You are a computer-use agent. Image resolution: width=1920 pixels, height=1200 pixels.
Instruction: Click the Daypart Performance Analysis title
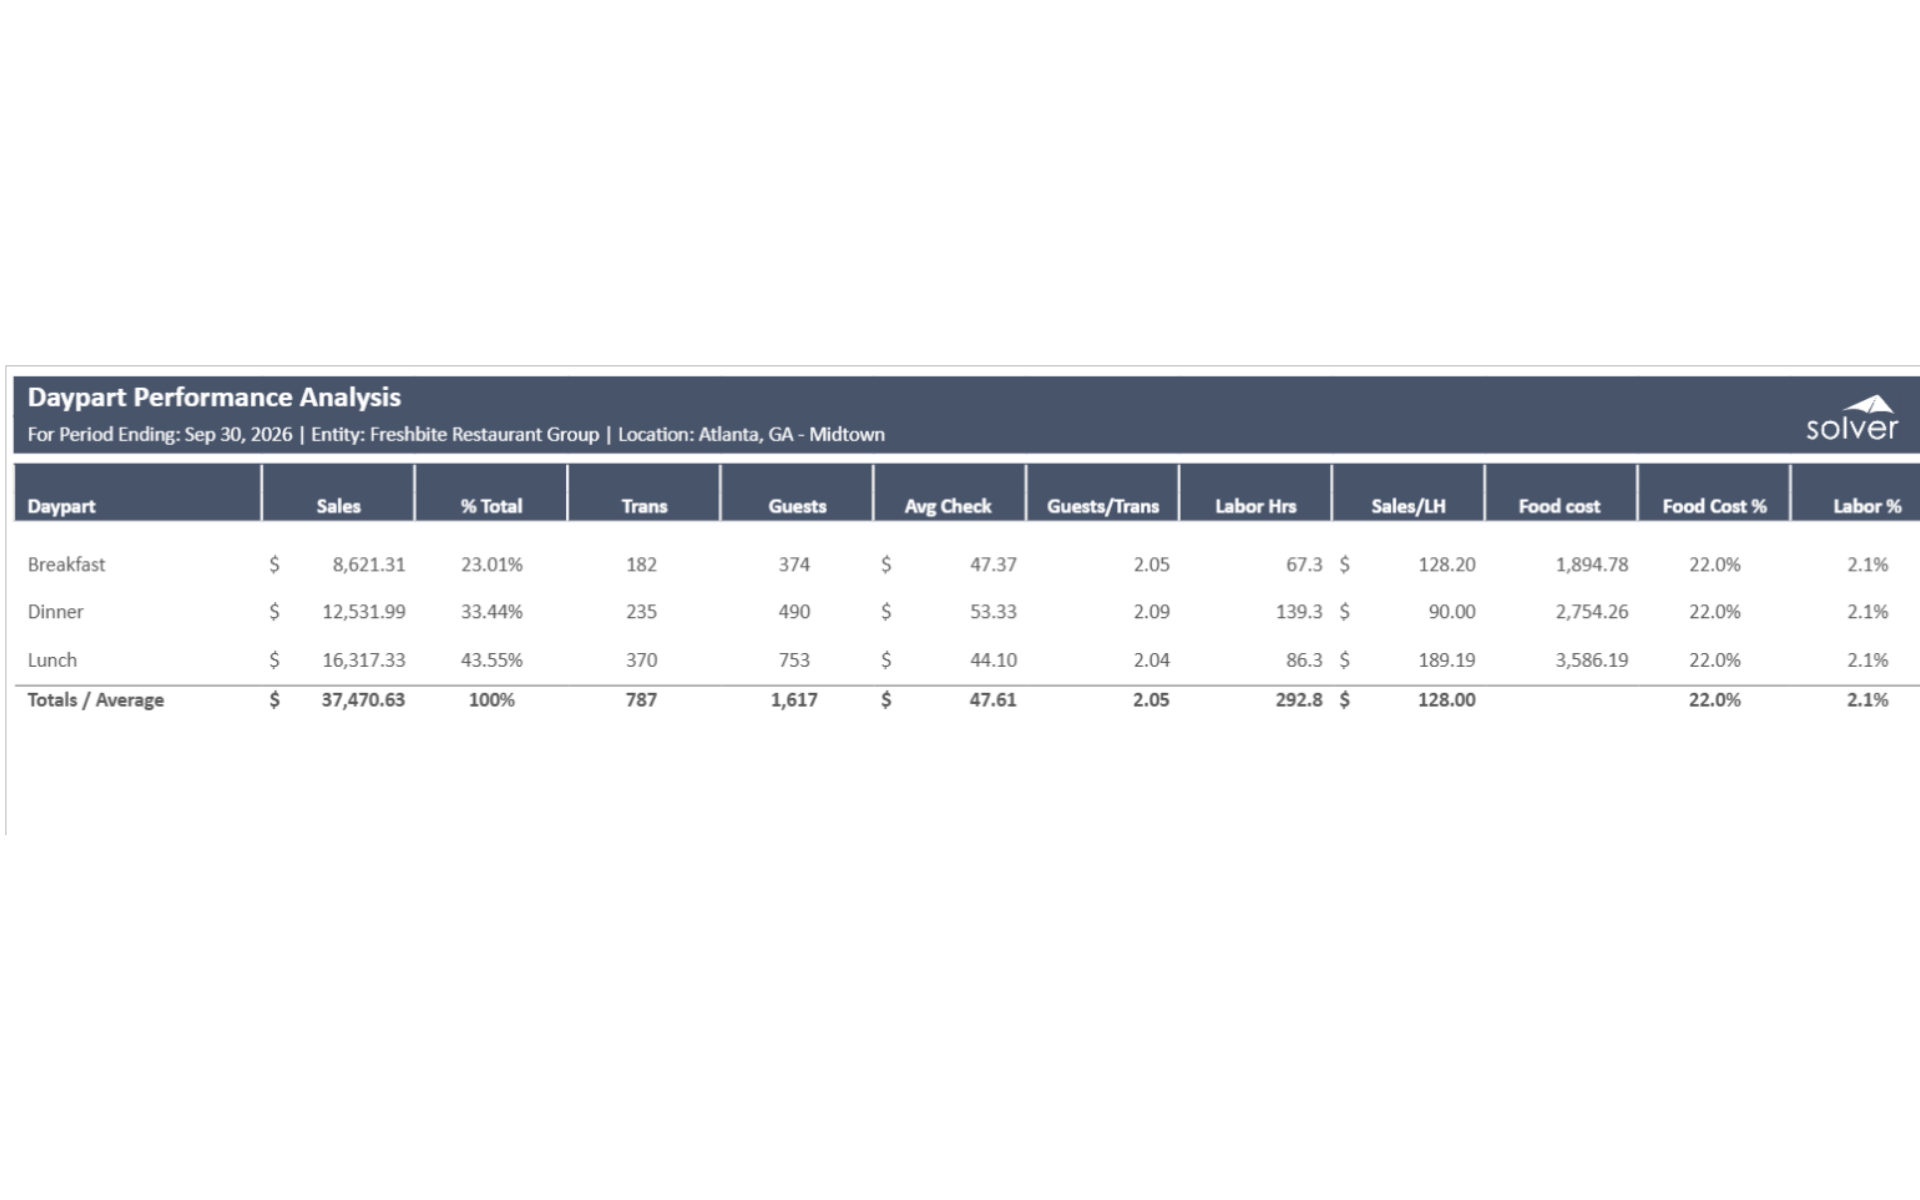pyautogui.click(x=214, y=397)
